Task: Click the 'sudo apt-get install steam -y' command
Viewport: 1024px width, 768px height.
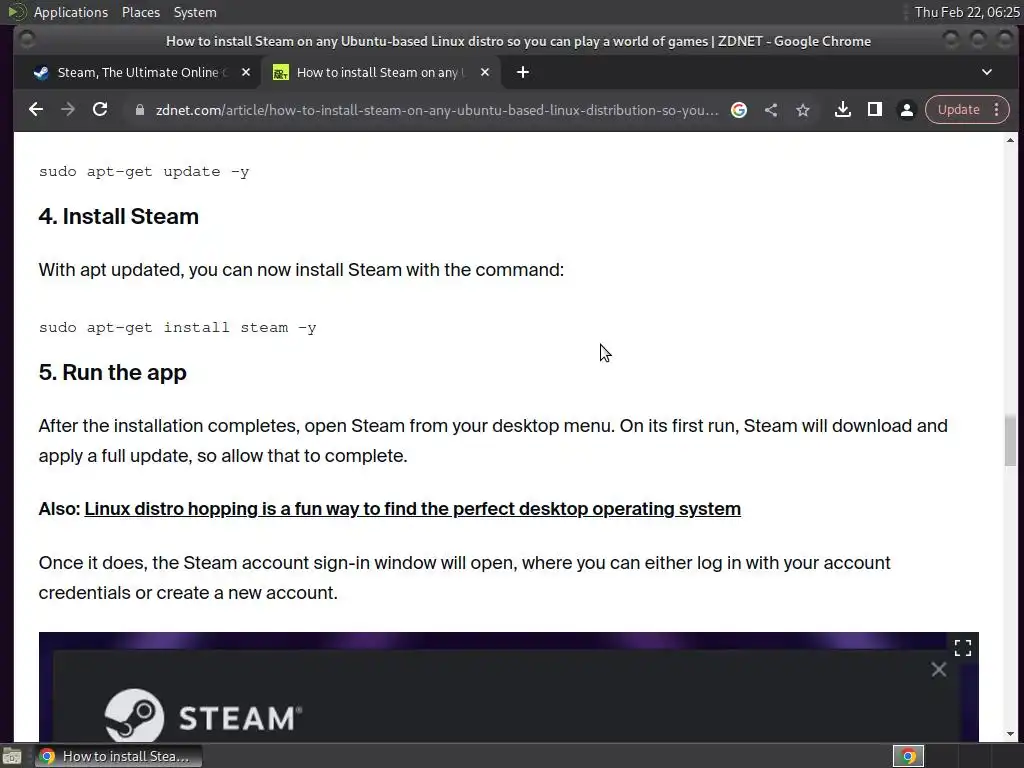Action: point(178,328)
